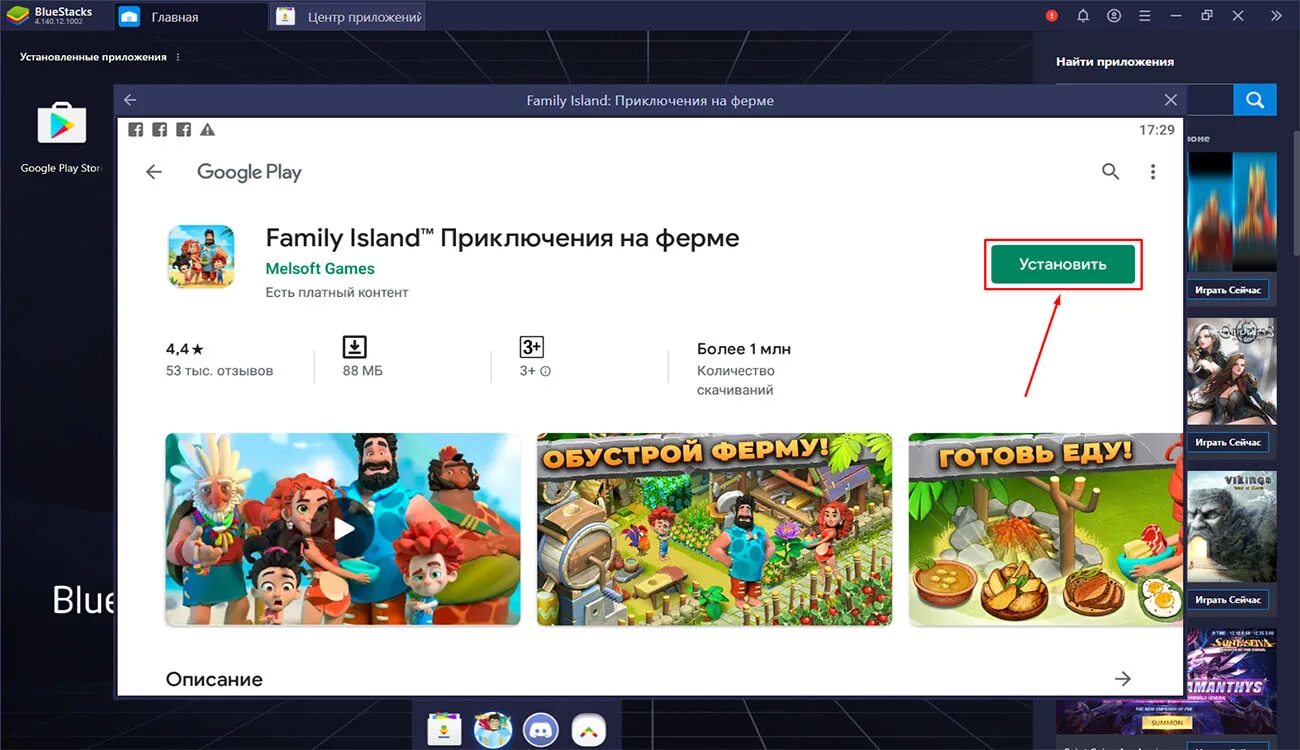Collapse sidebar with double-chevron icon
This screenshot has width=1300, height=750.
pyautogui.click(x=1276, y=16)
